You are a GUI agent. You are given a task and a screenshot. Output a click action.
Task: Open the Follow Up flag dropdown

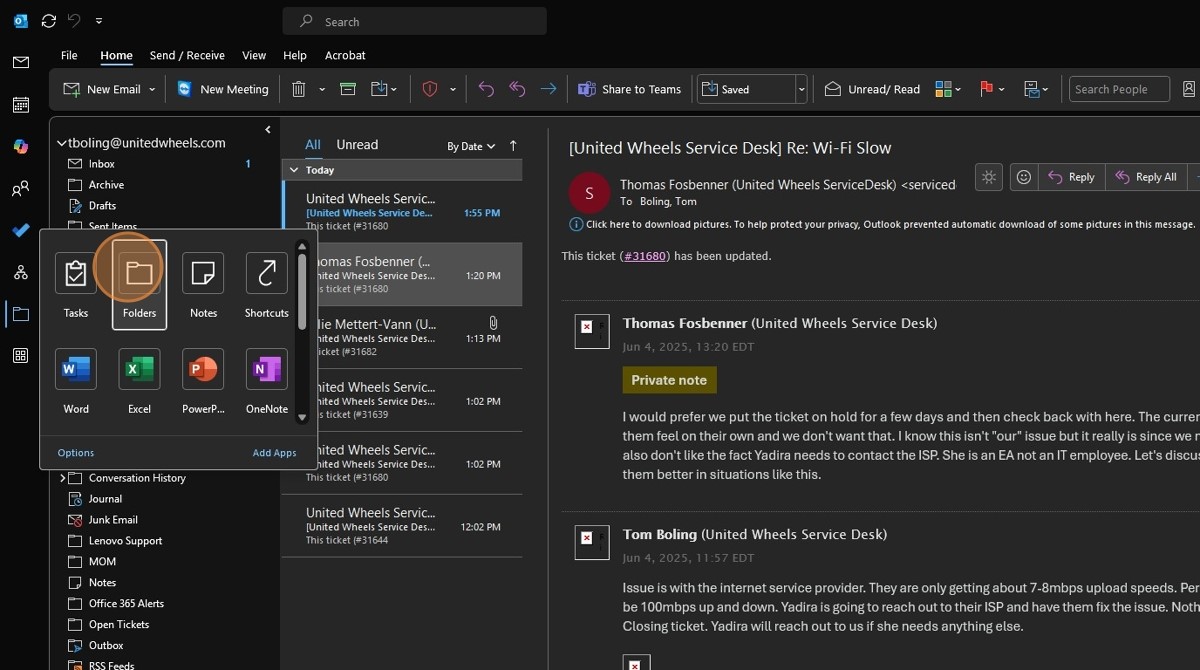pos(992,89)
